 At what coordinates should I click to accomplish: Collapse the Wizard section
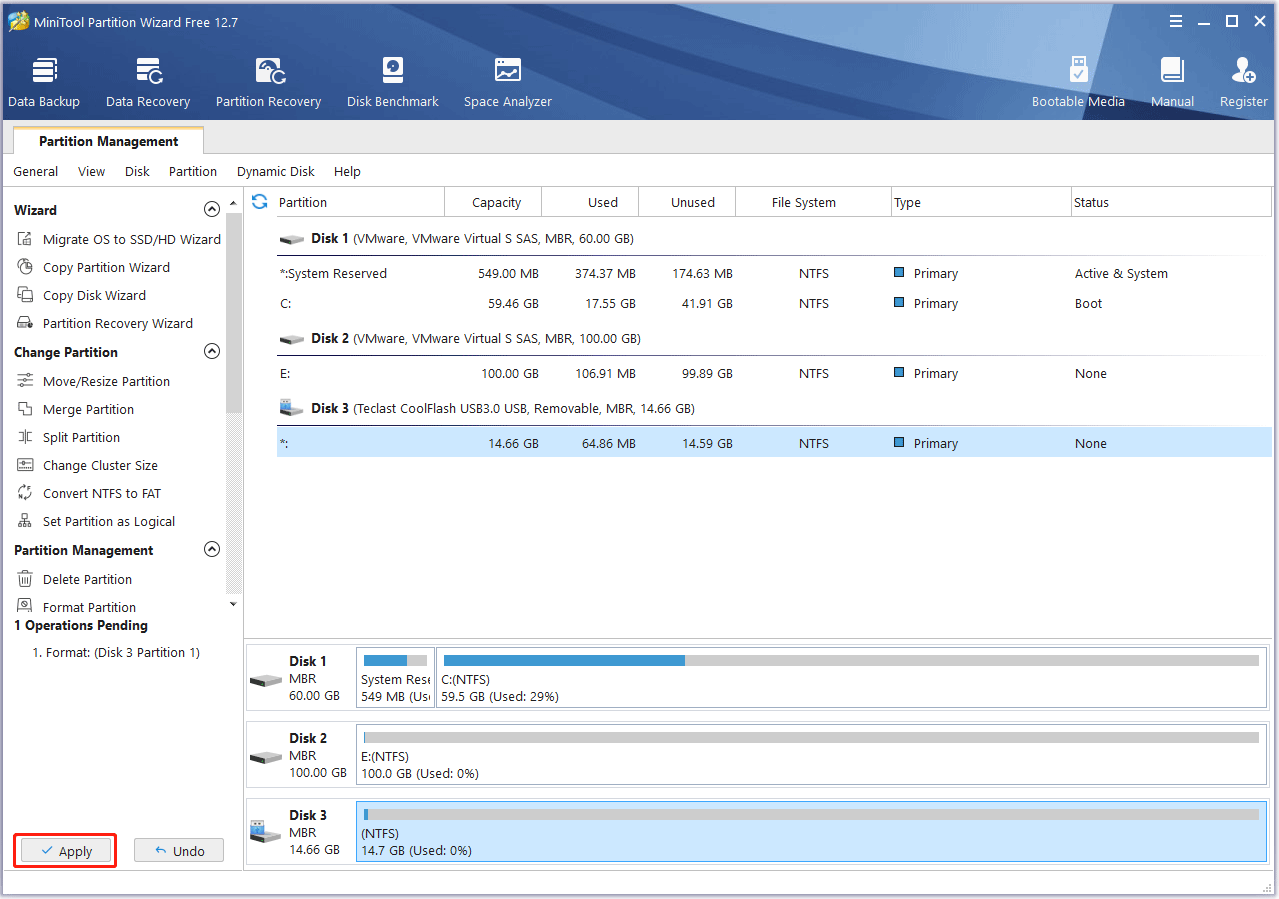tap(211, 209)
